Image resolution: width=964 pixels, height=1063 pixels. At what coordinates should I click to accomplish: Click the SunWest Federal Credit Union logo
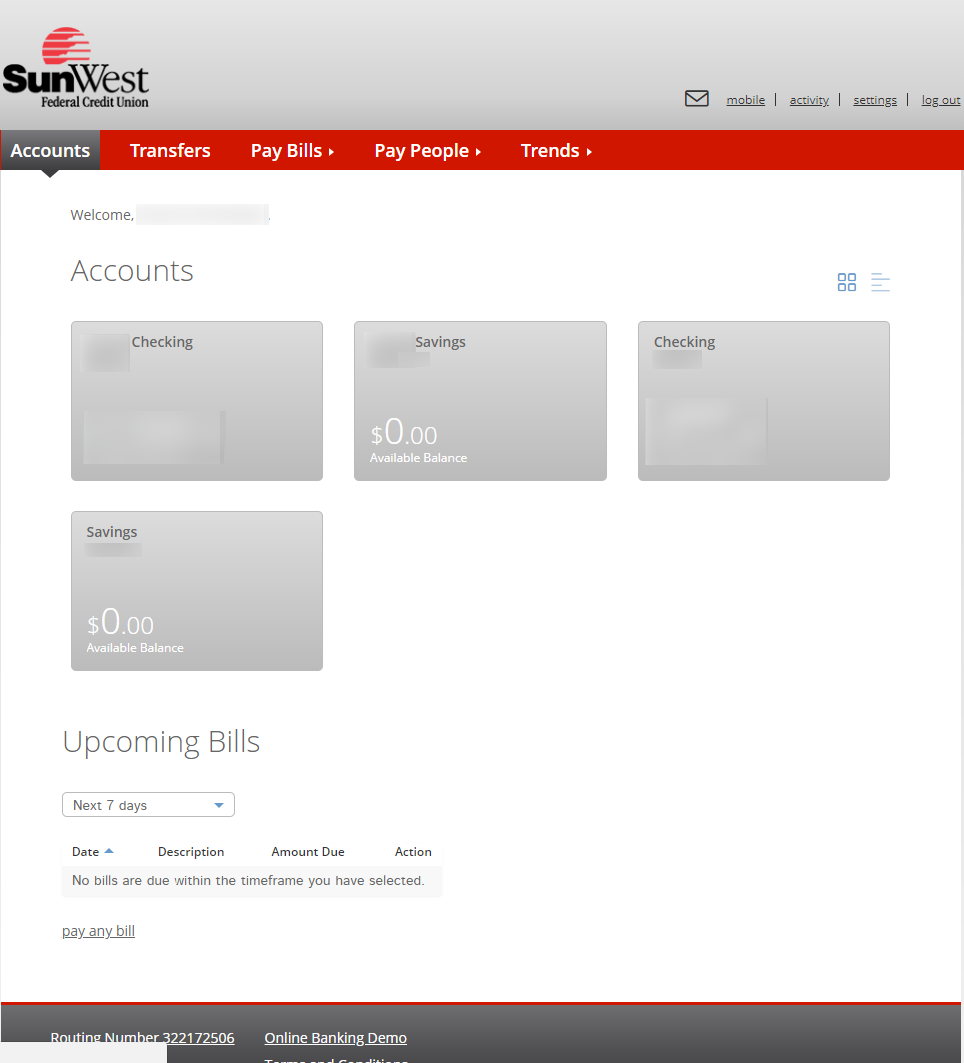click(x=76, y=68)
